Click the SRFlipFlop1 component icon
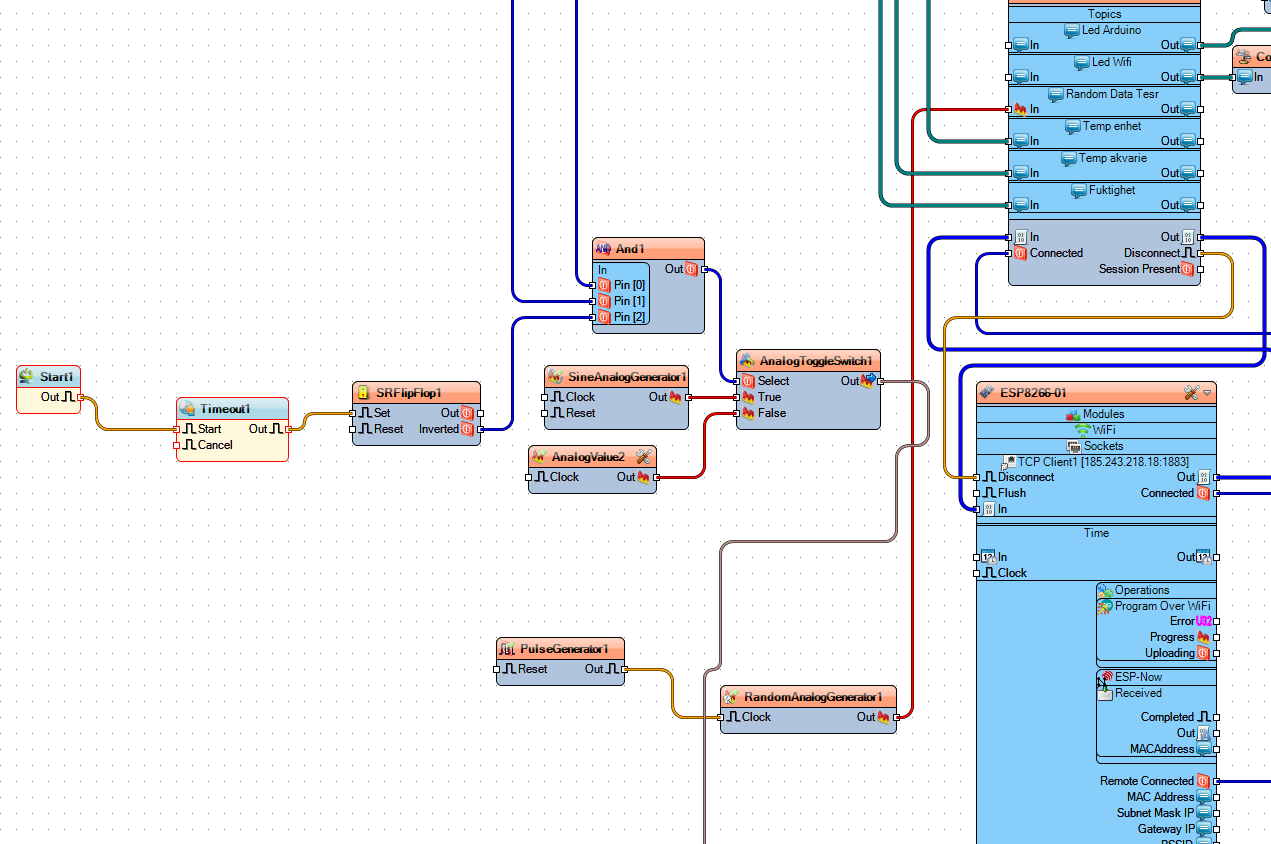This screenshot has width=1271, height=844. [363, 393]
